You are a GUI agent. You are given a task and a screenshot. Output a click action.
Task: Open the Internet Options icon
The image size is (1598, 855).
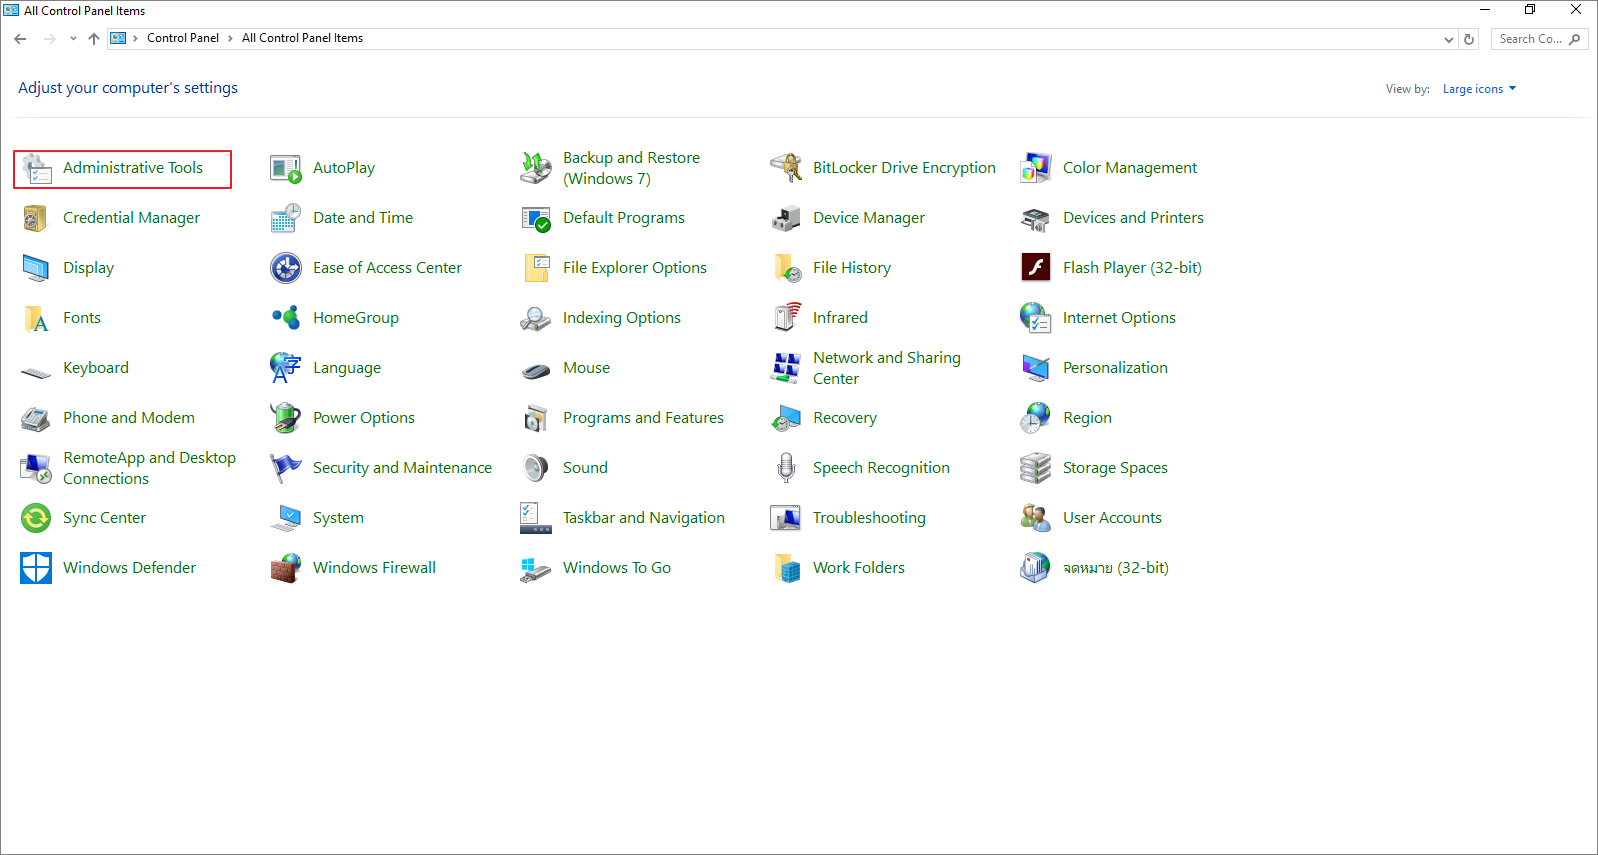point(1036,318)
